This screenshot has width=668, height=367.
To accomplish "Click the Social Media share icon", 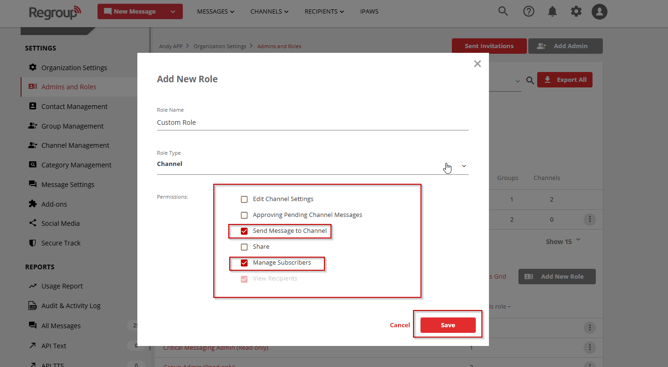I will pos(32,223).
